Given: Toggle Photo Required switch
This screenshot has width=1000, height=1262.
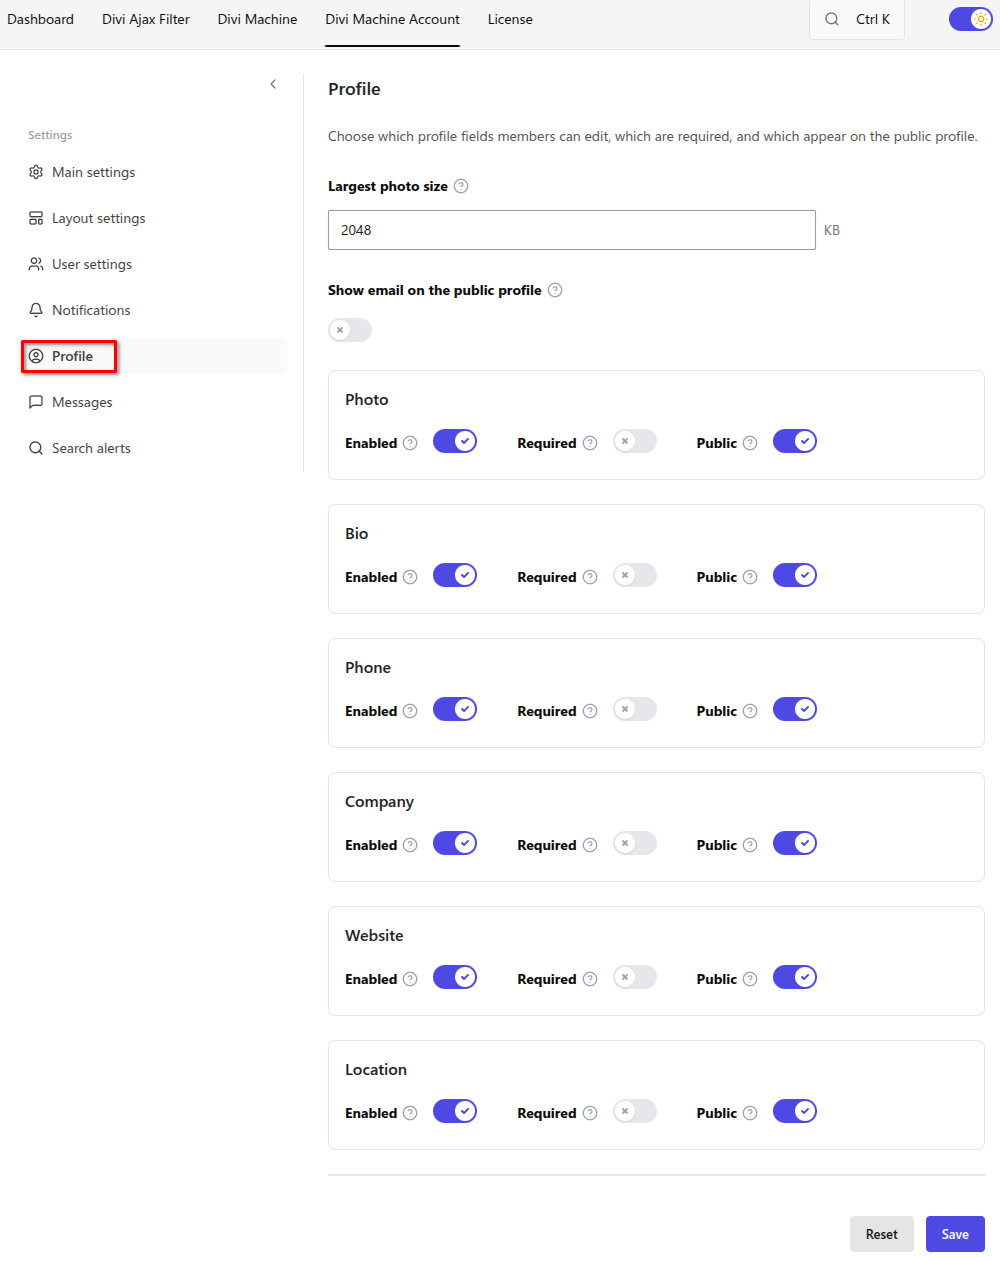Looking at the screenshot, I should click(x=635, y=441).
